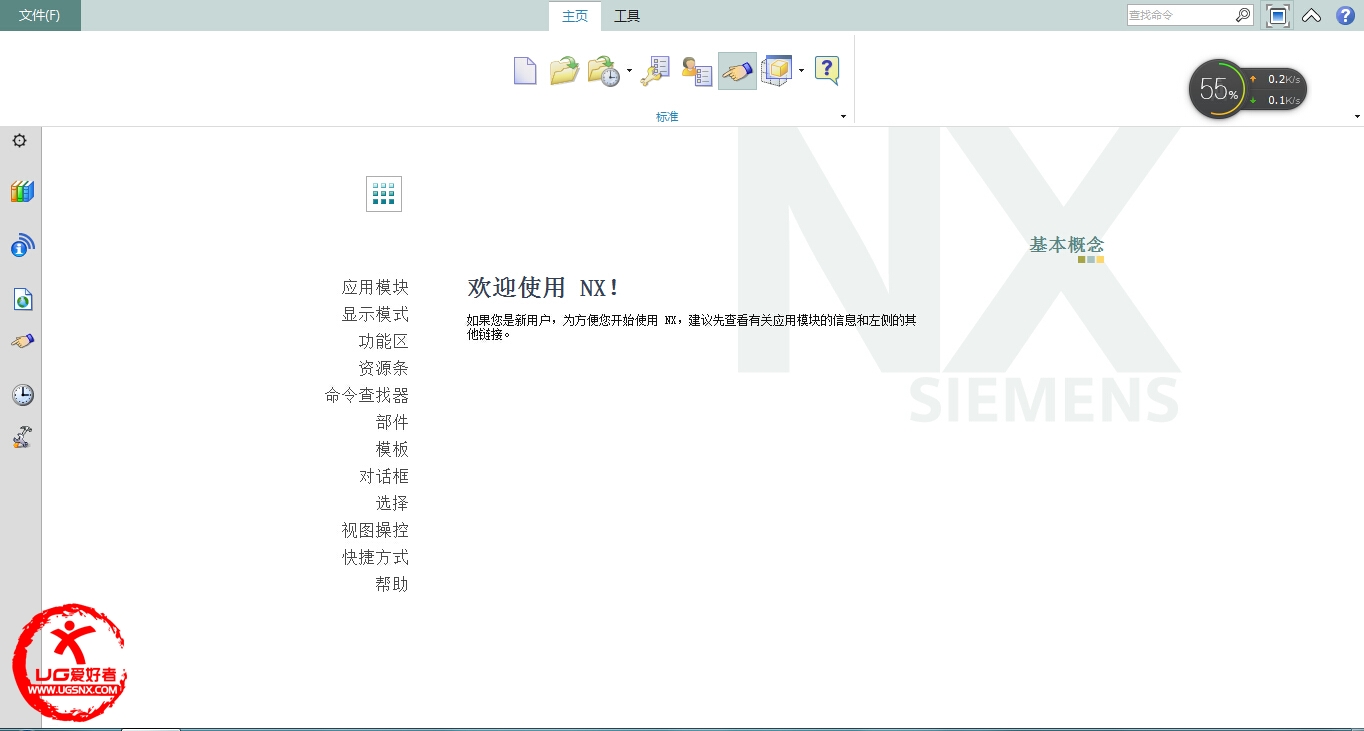Screen dimensions: 1364x731
Task: Open pointing hand panel in left sidebar
Action: (22, 342)
